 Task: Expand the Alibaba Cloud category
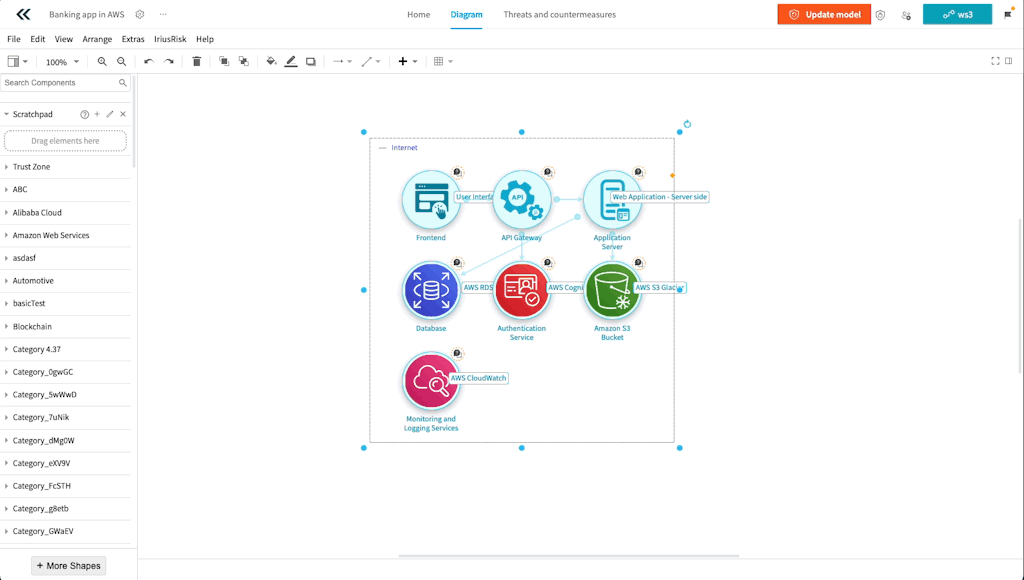pyautogui.click(x=65, y=213)
